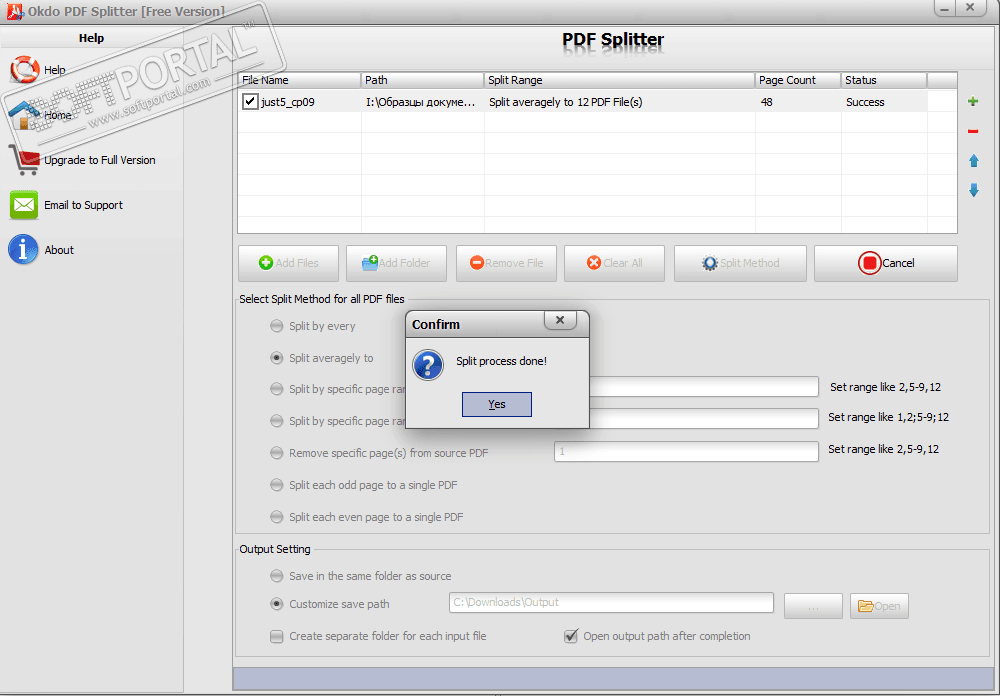Select Split each even page option
Image resolution: width=1000 pixels, height=696 pixels.
coord(276,517)
